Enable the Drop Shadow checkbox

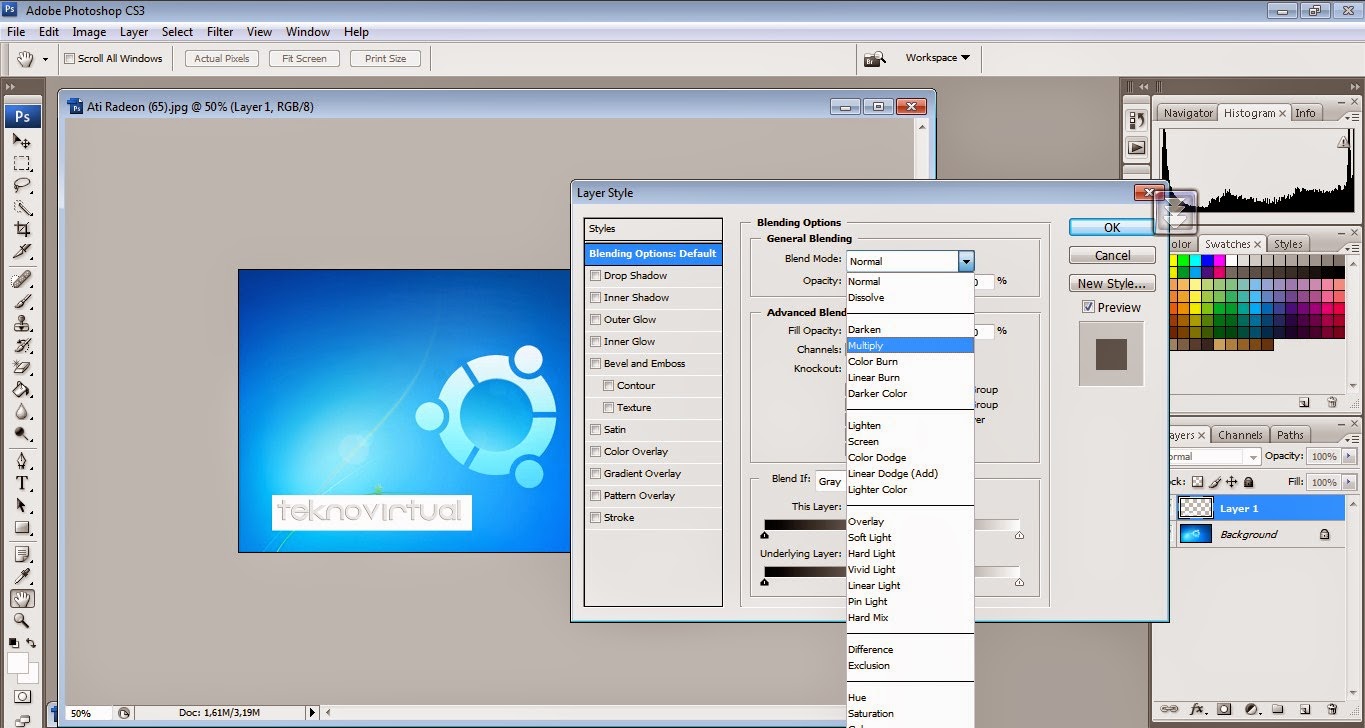(x=596, y=276)
